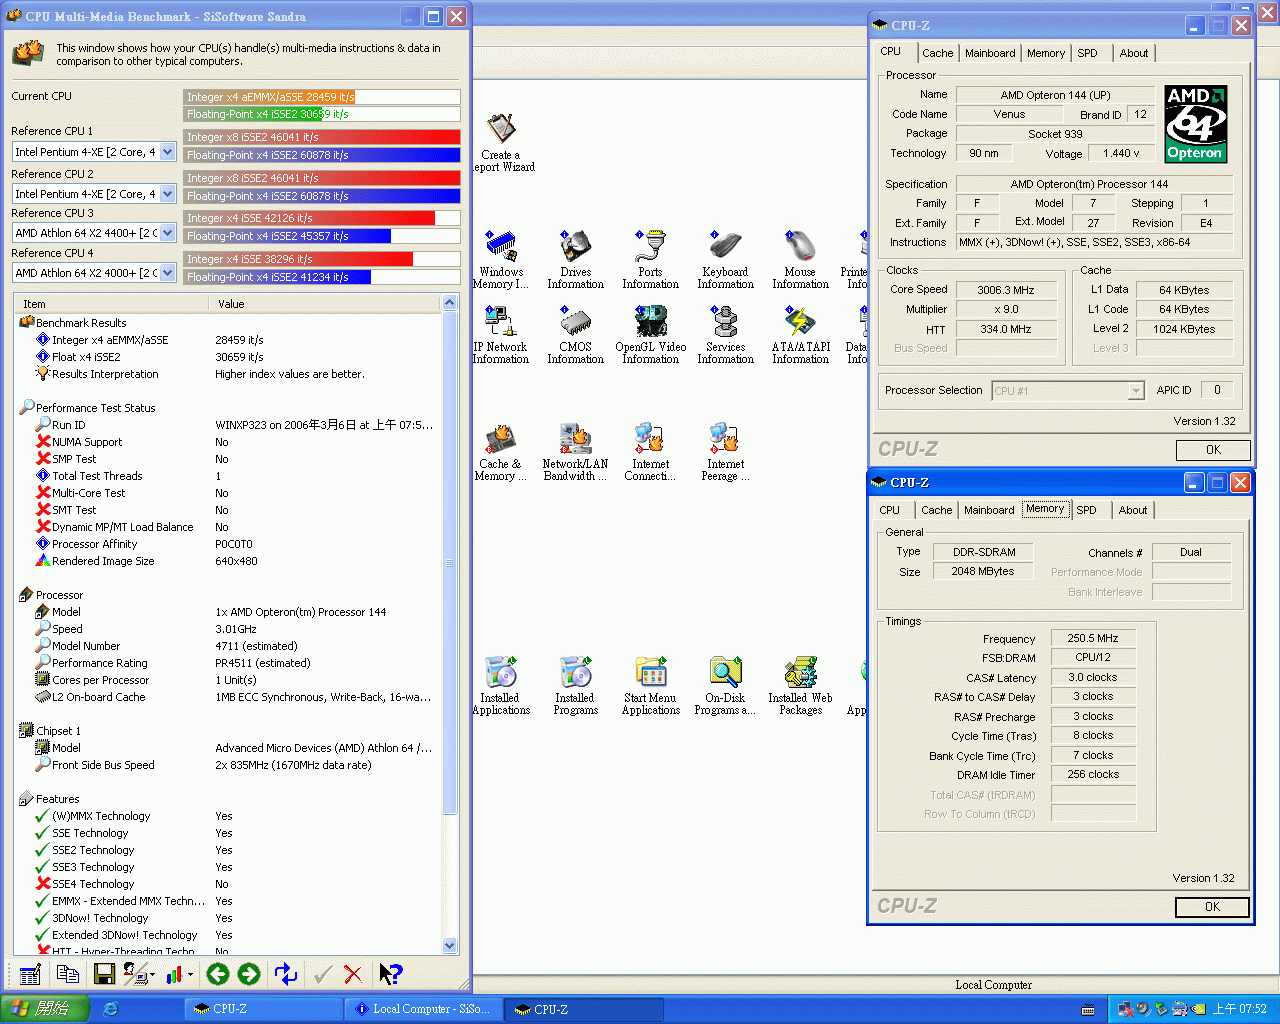Open the CMOS Information module

575,336
